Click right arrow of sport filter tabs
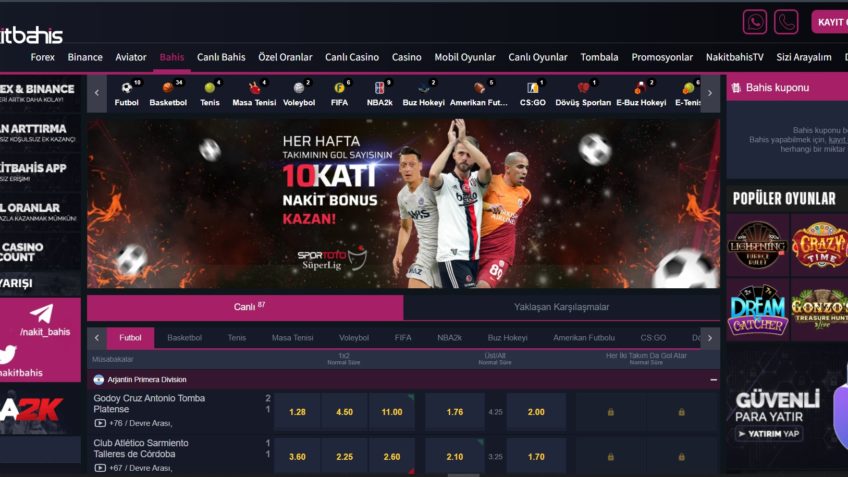 (x=710, y=338)
